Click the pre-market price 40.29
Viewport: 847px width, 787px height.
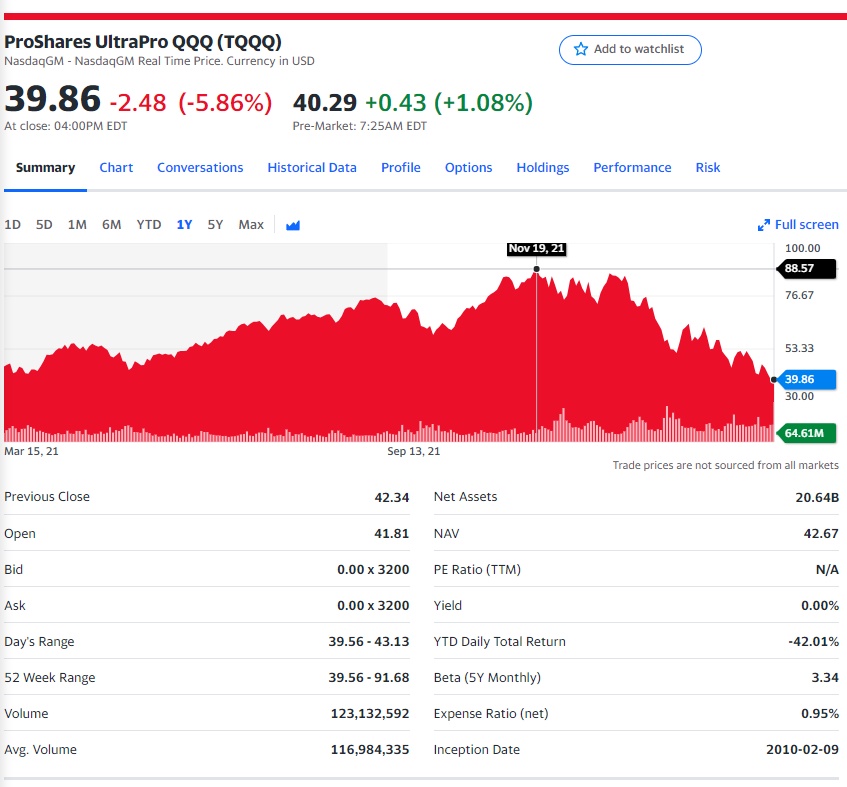point(325,103)
